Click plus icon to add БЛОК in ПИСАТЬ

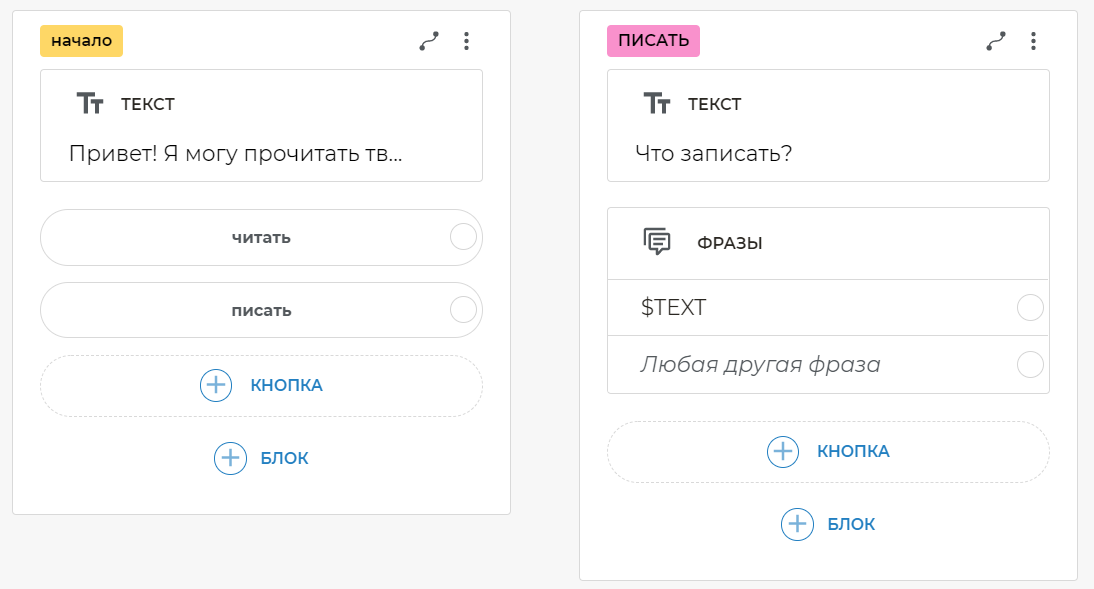tap(797, 524)
